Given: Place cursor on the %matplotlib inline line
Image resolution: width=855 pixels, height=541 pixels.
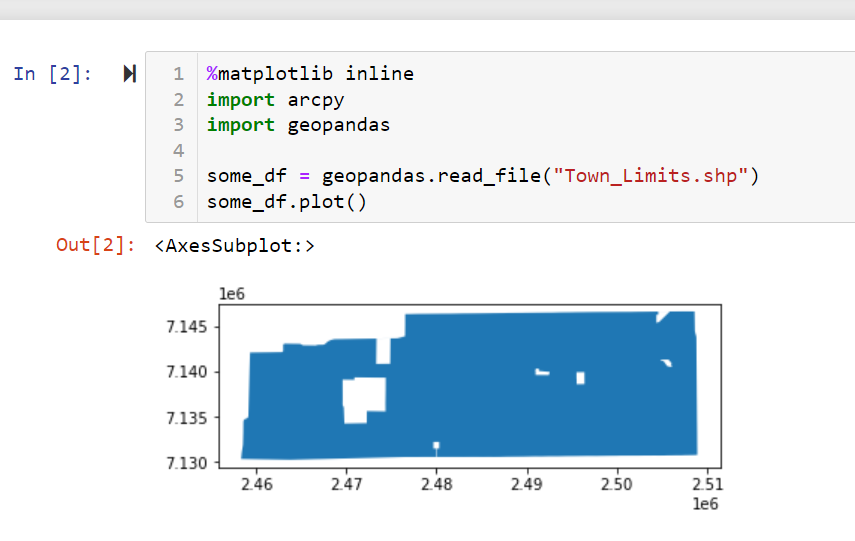Looking at the screenshot, I should [x=310, y=74].
